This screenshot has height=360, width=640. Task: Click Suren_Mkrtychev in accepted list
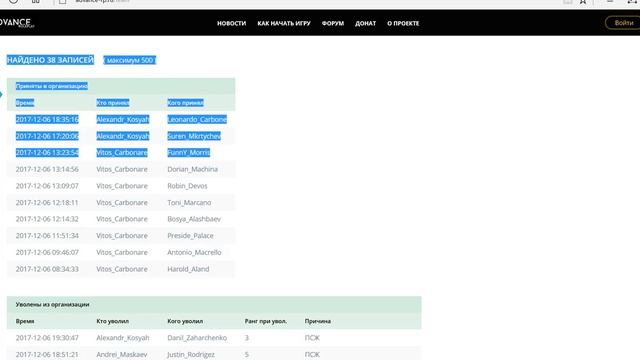coord(194,136)
